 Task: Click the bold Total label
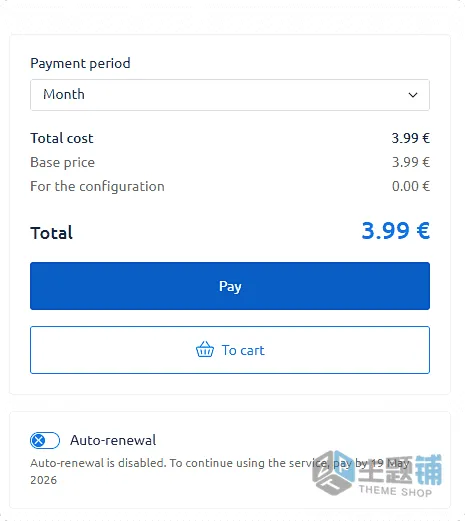pyautogui.click(x=51, y=233)
